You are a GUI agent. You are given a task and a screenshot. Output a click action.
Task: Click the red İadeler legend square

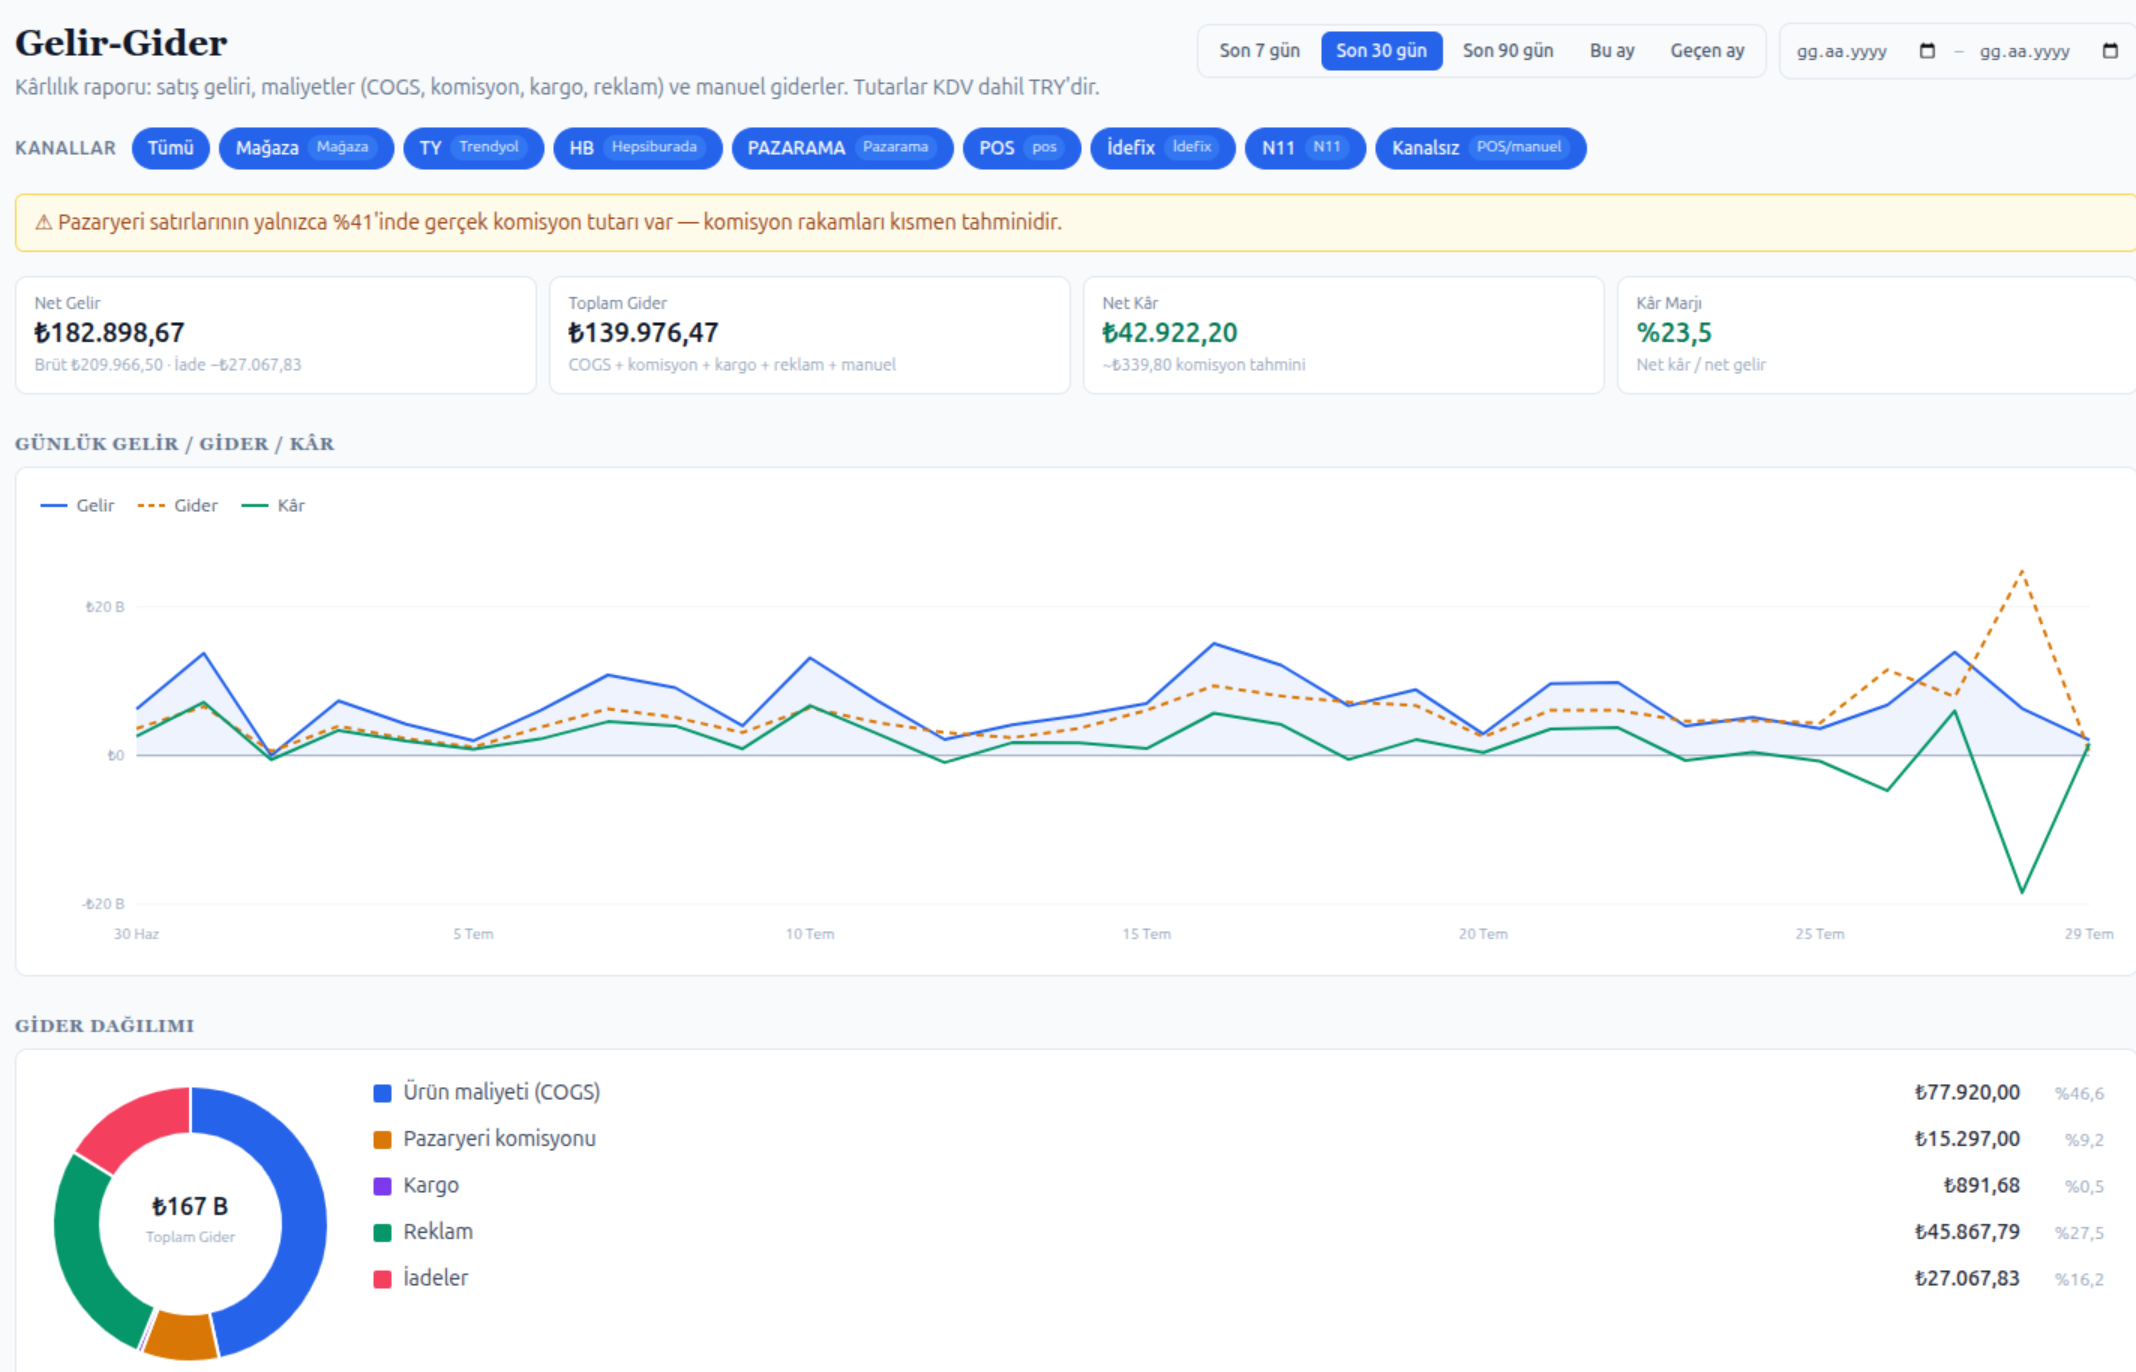[x=382, y=1279]
